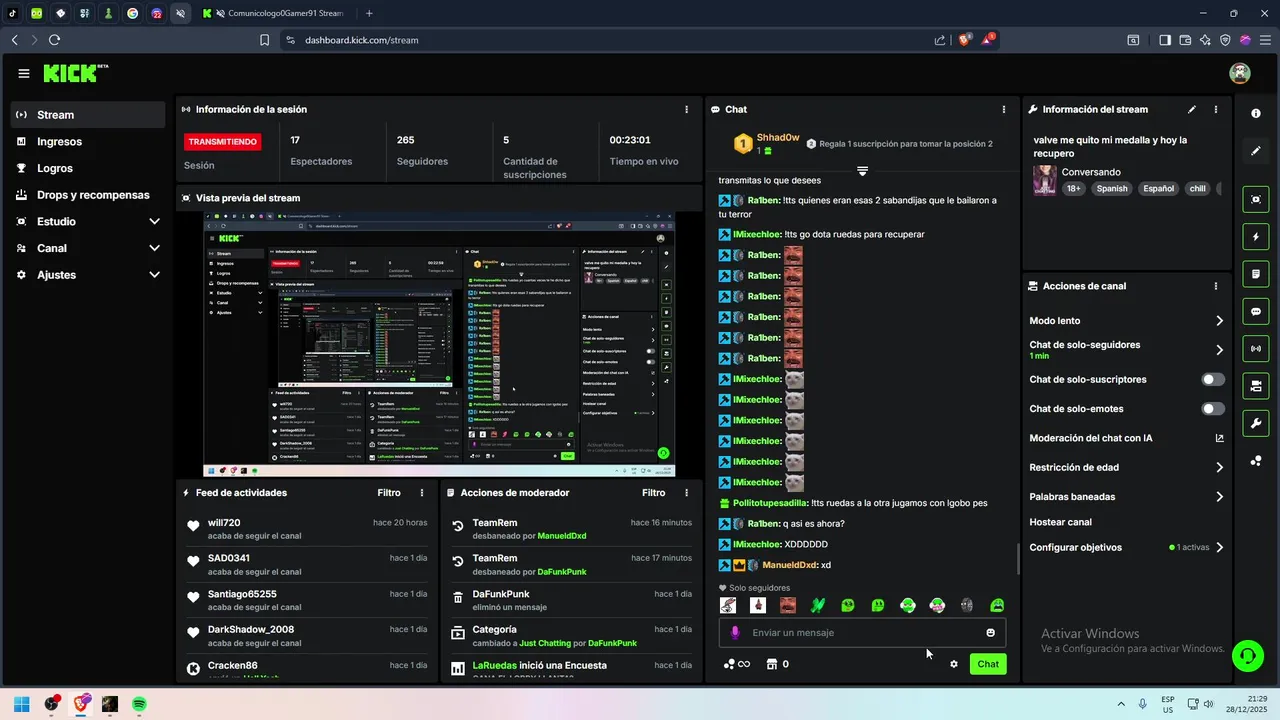The image size is (1280, 720).
Task: Open Restricción de edad settings
Action: pyautogui.click(x=1126, y=467)
